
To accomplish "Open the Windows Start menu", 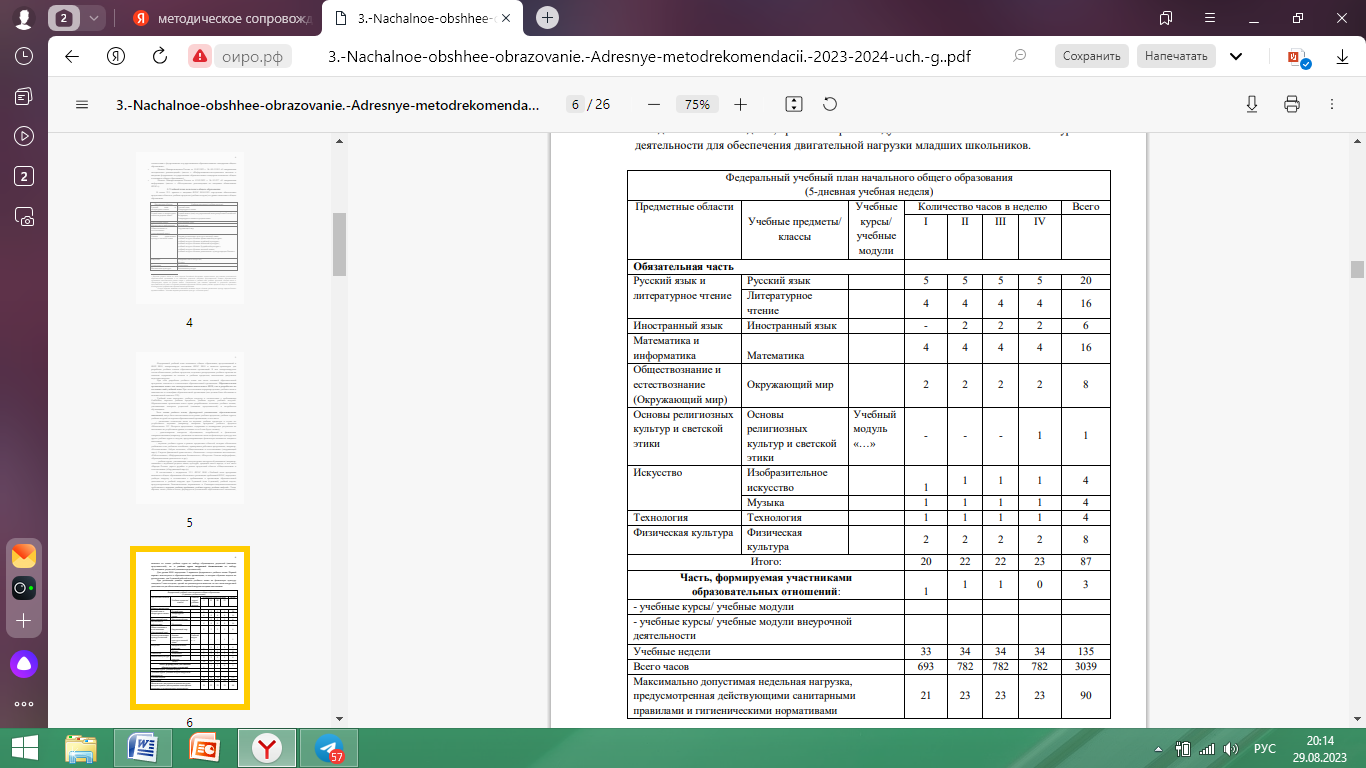I will coord(24,748).
